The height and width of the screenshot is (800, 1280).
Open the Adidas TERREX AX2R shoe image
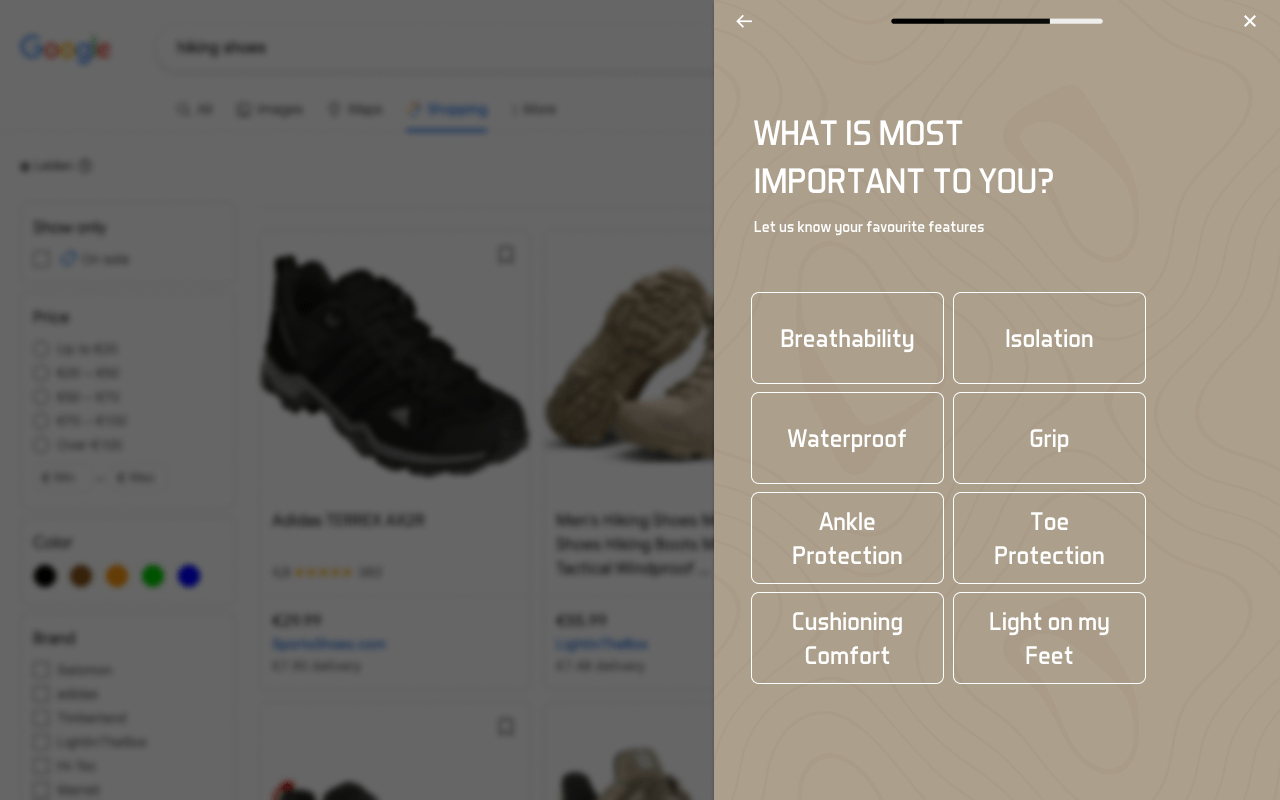point(394,365)
